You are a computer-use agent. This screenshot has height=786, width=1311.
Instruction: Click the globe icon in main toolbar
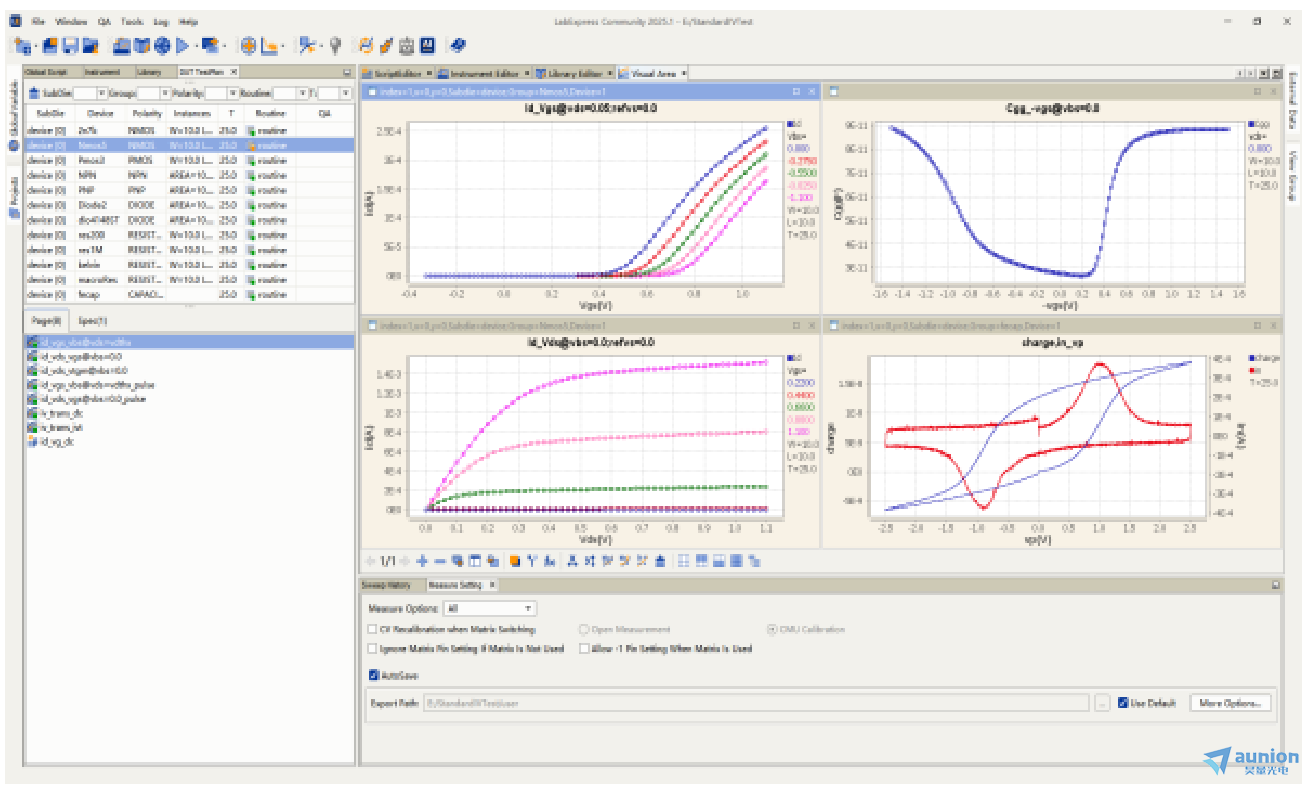tap(161, 45)
